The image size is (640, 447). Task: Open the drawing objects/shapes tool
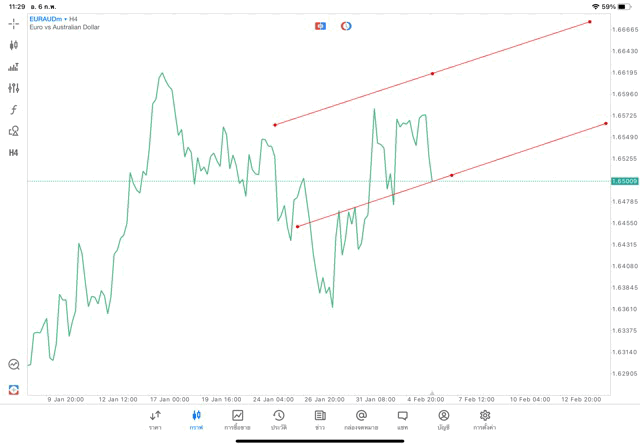14,131
